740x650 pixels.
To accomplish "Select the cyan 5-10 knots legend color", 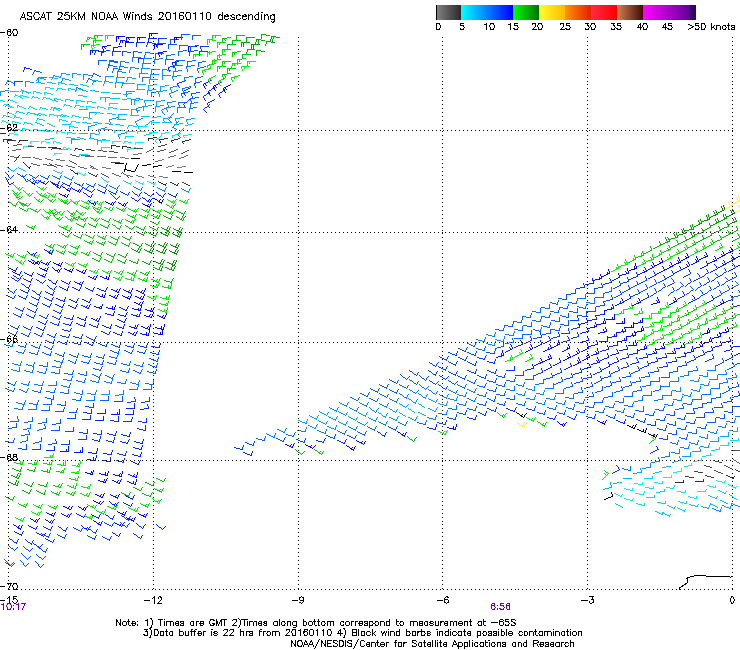I will 474,12.
